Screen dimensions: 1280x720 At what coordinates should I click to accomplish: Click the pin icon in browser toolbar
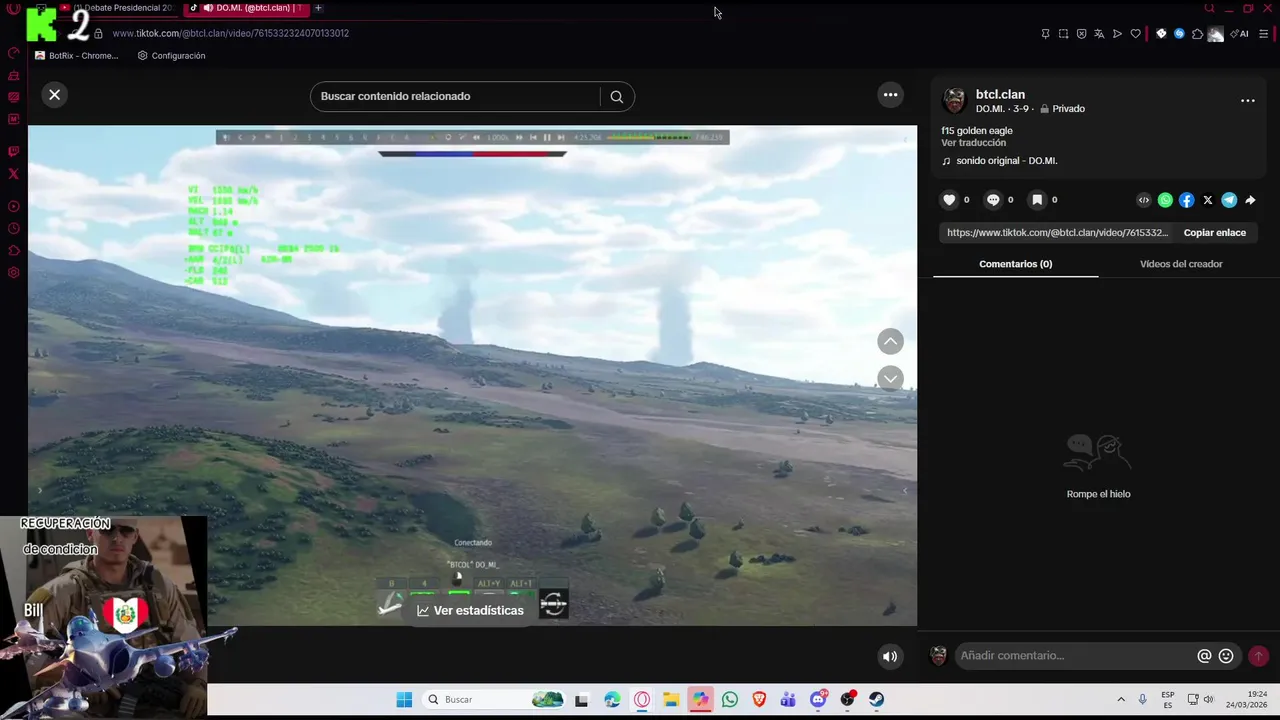point(1045,33)
